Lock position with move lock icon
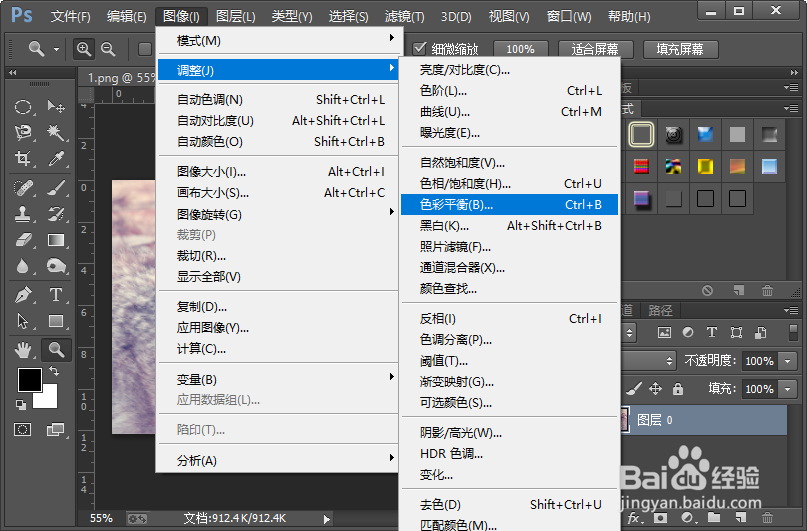 655,388
